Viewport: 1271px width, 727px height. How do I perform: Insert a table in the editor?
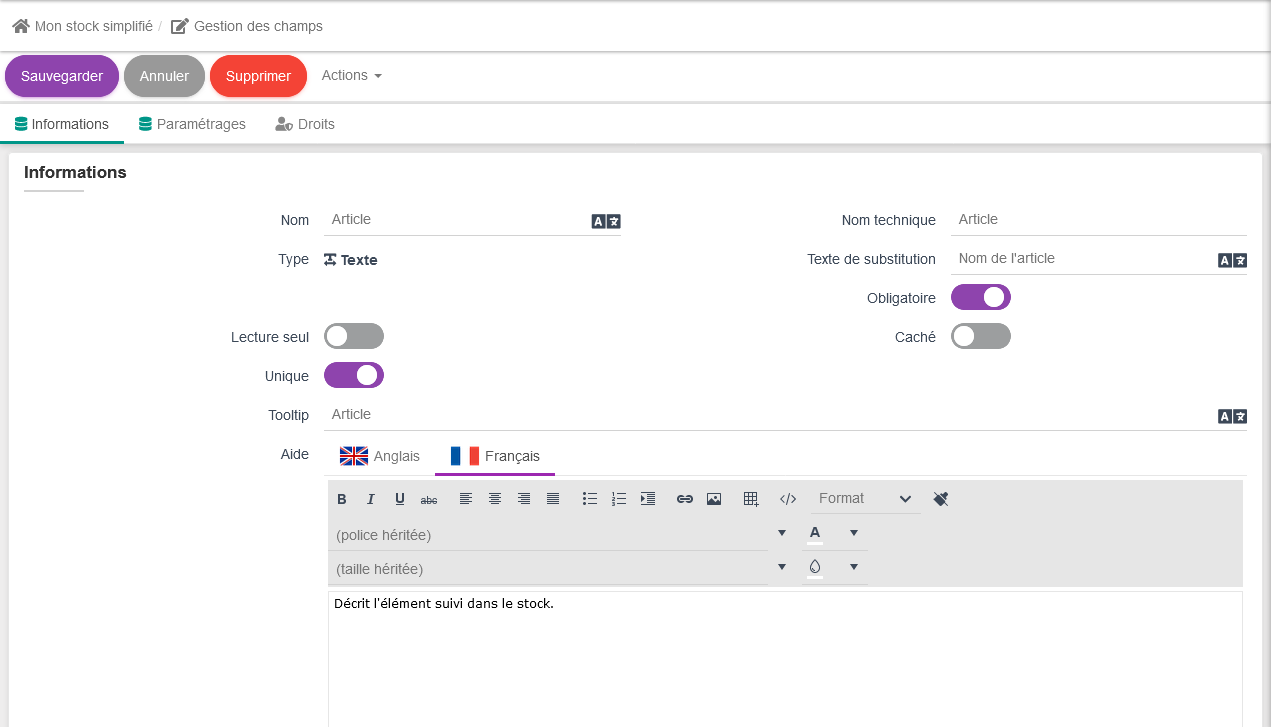point(751,499)
